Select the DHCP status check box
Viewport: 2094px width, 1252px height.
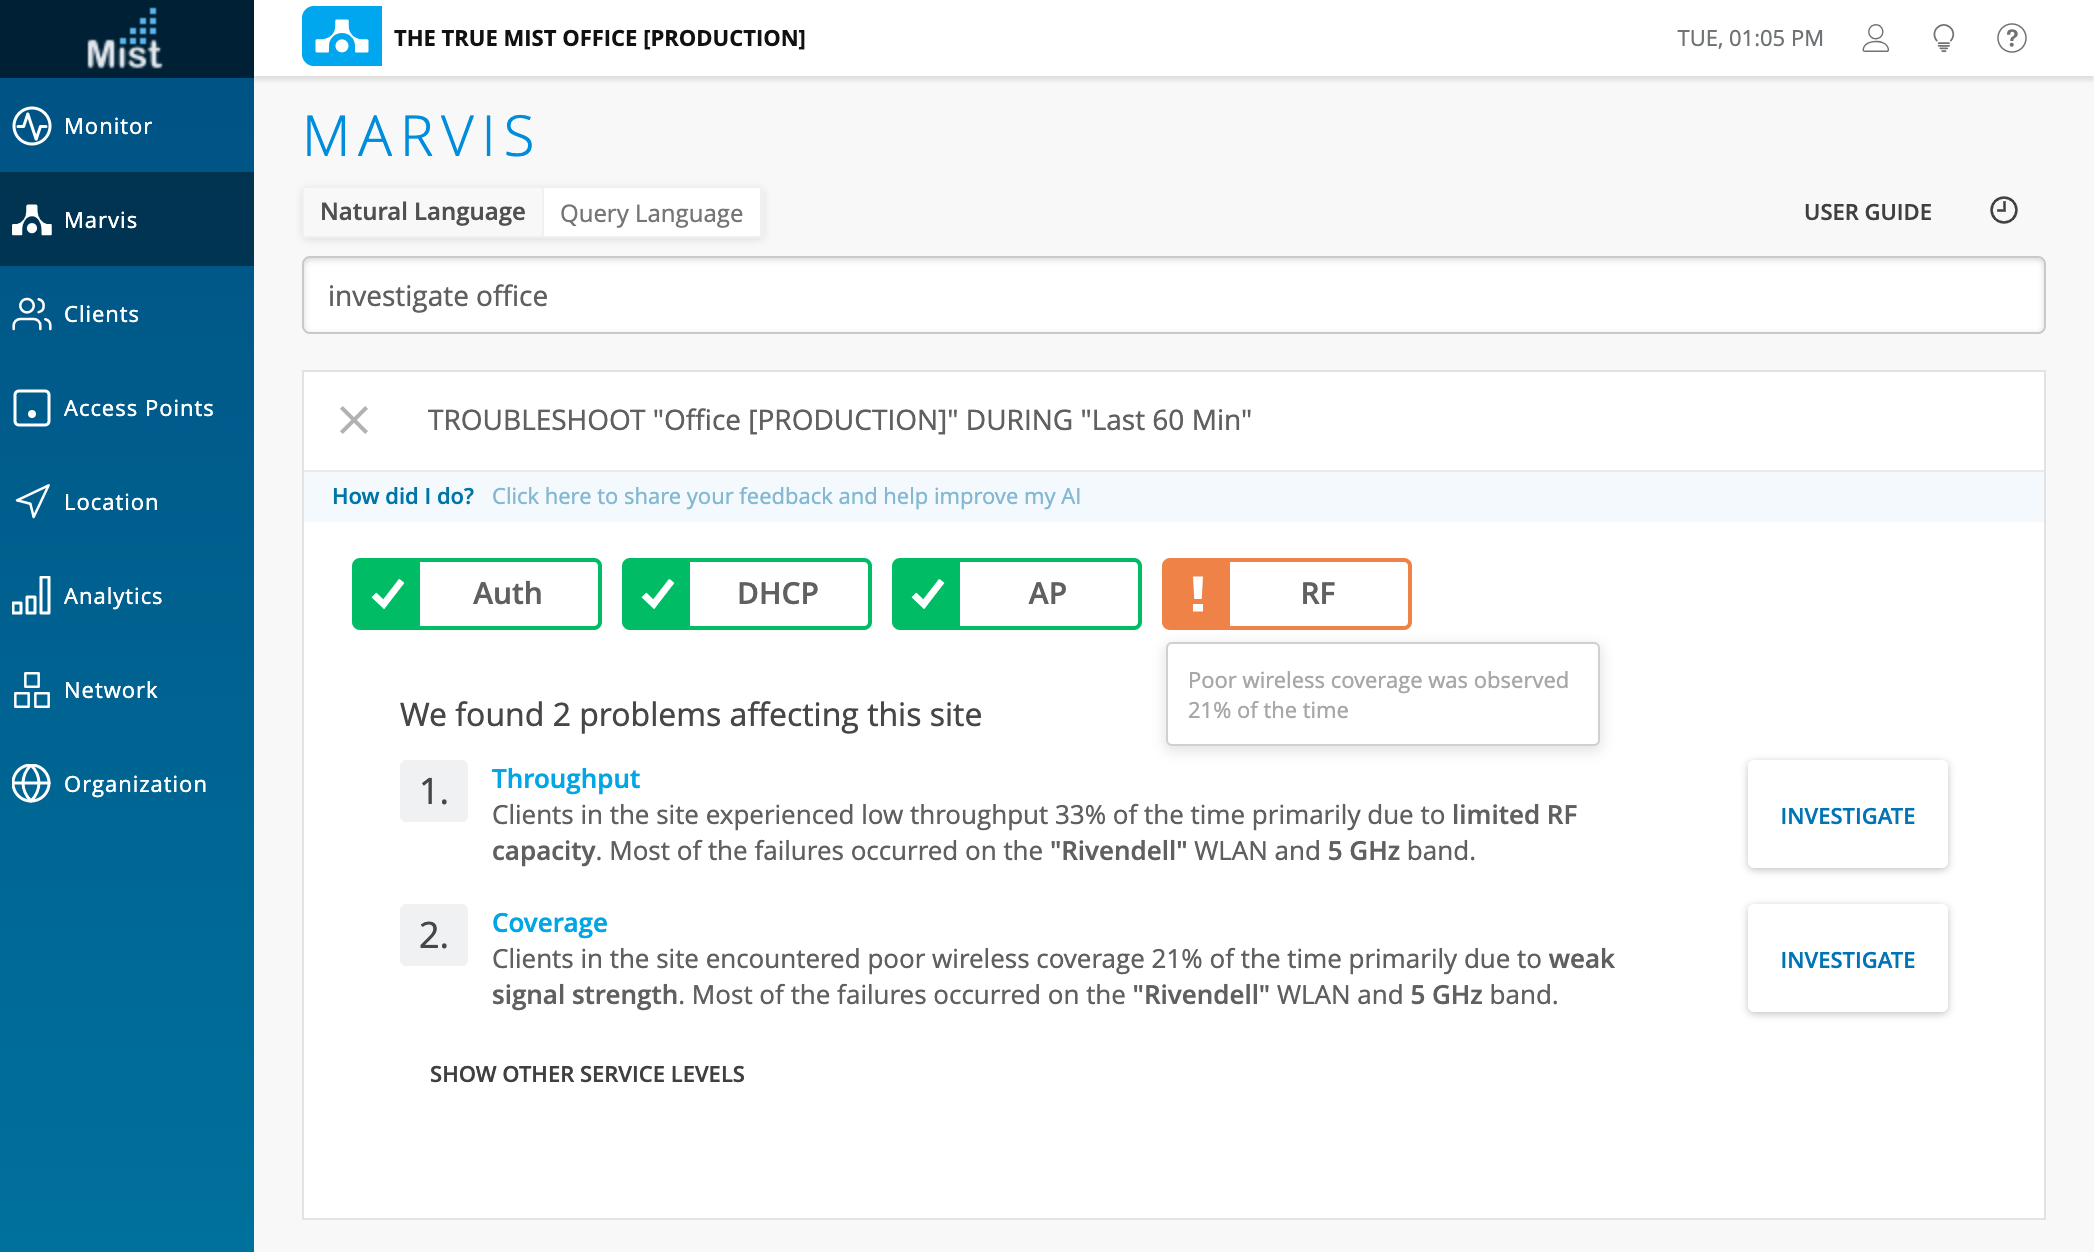coord(747,594)
